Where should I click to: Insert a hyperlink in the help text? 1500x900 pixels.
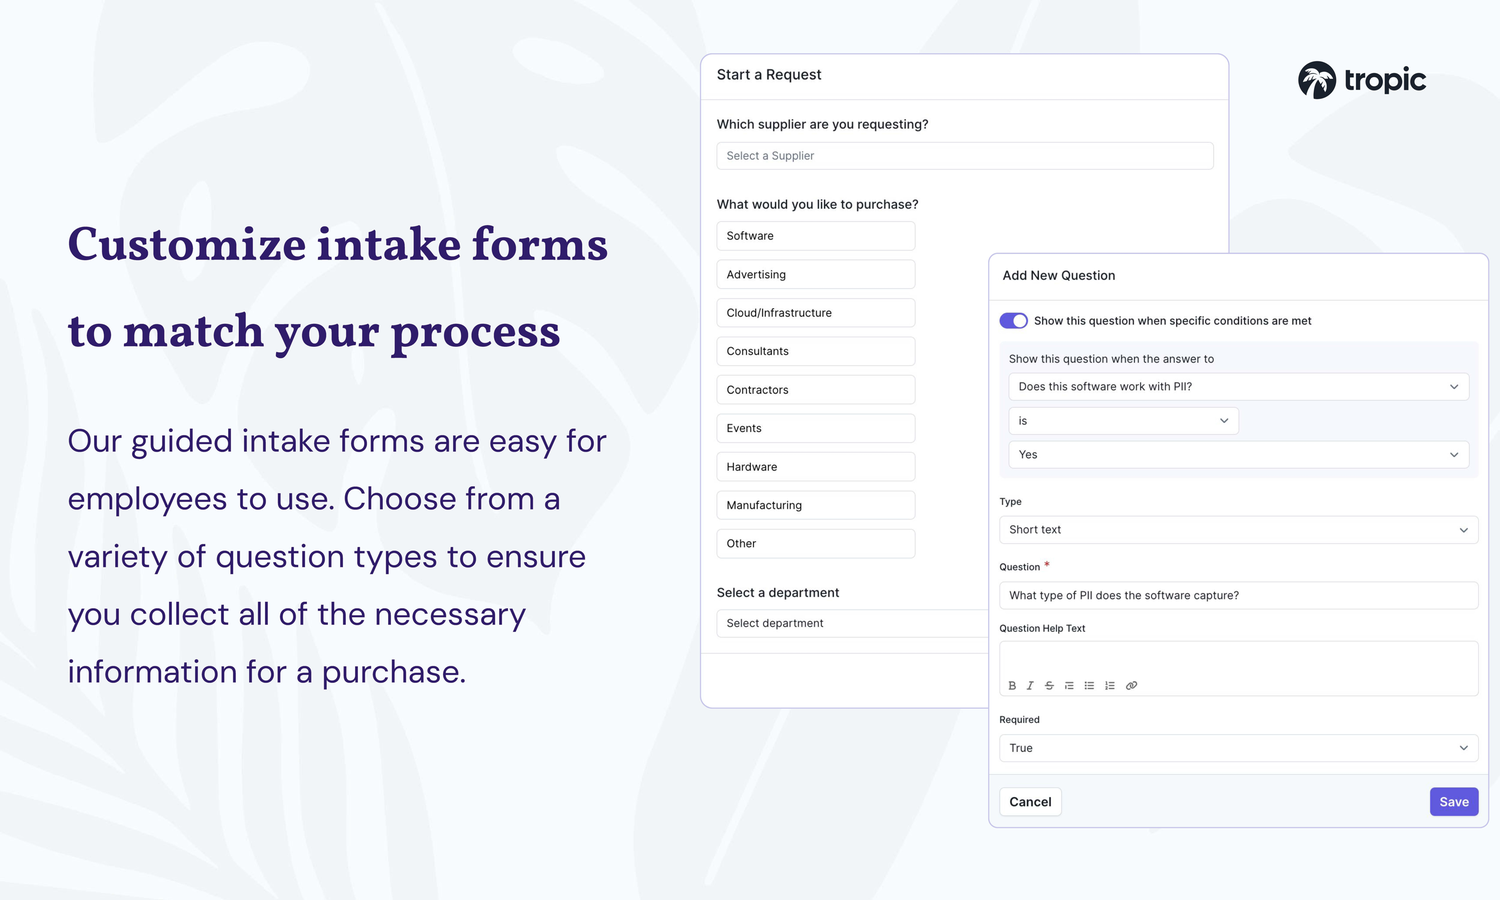tap(1131, 685)
